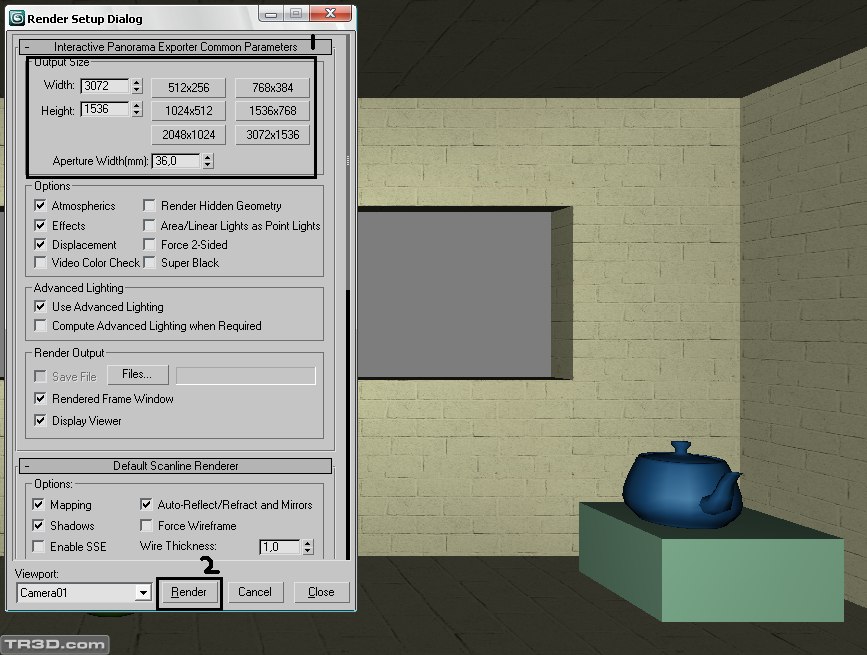Click the Render button
867x655 pixels.
(x=189, y=592)
